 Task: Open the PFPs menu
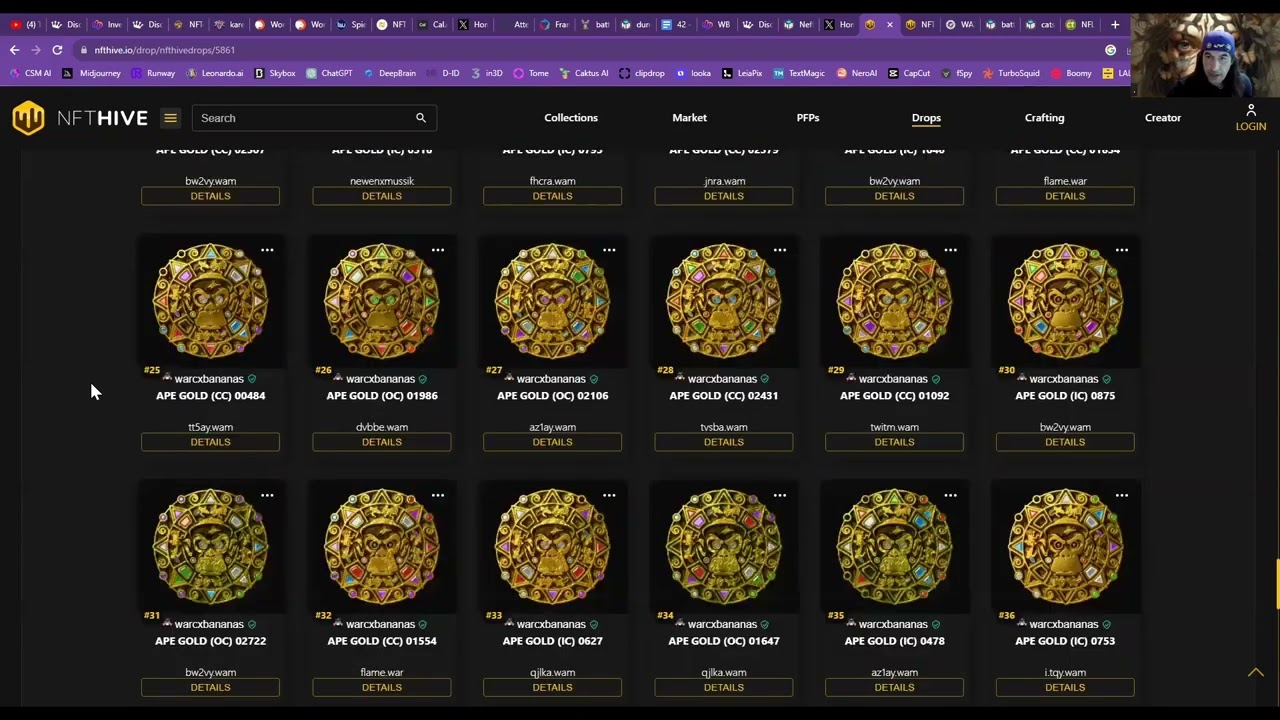click(x=808, y=118)
